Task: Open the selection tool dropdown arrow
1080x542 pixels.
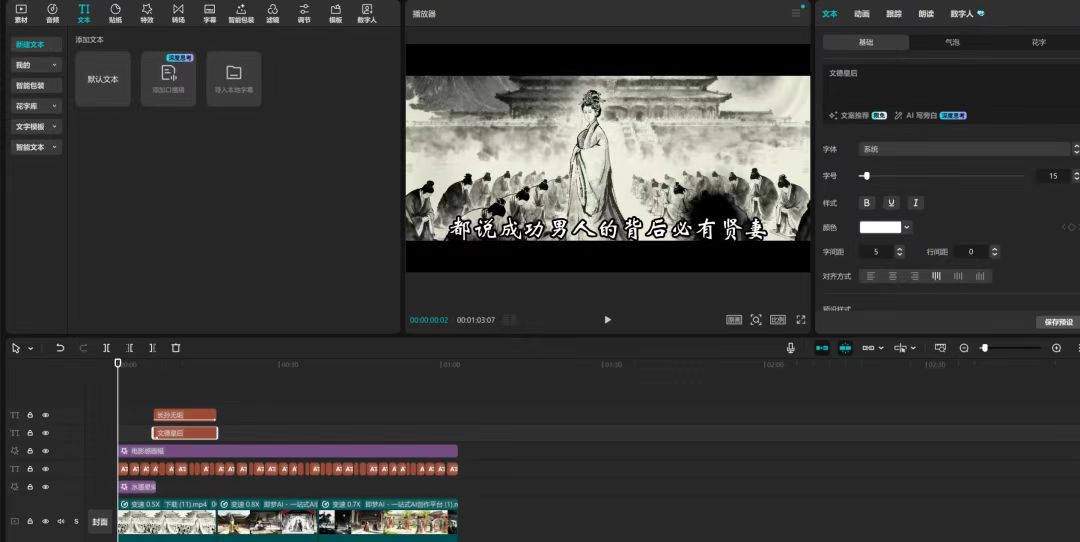Action: click(31, 349)
